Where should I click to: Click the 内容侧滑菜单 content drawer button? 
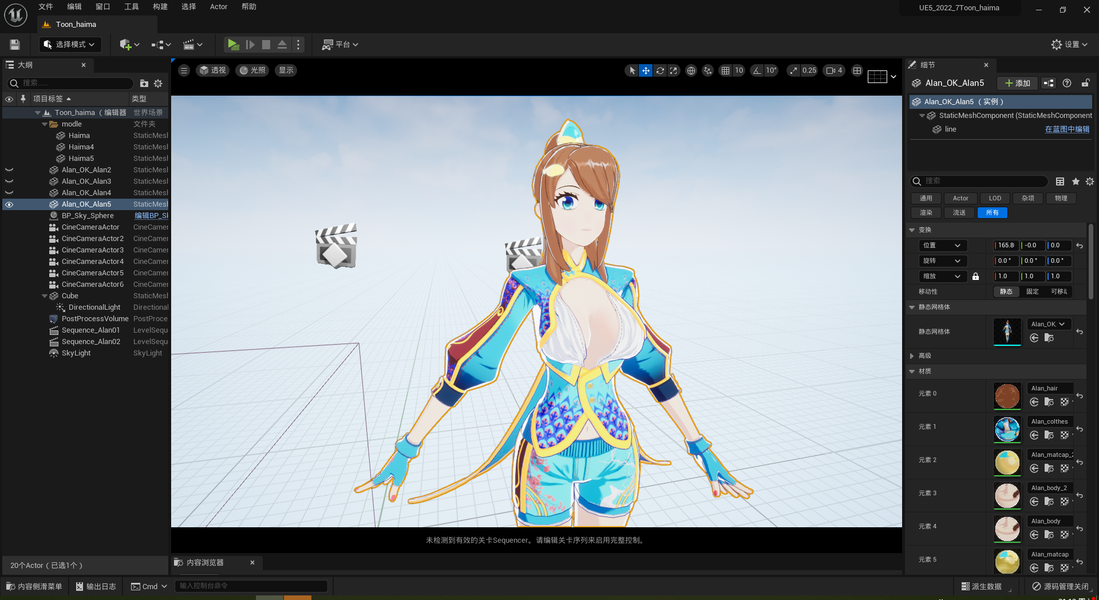coord(34,587)
